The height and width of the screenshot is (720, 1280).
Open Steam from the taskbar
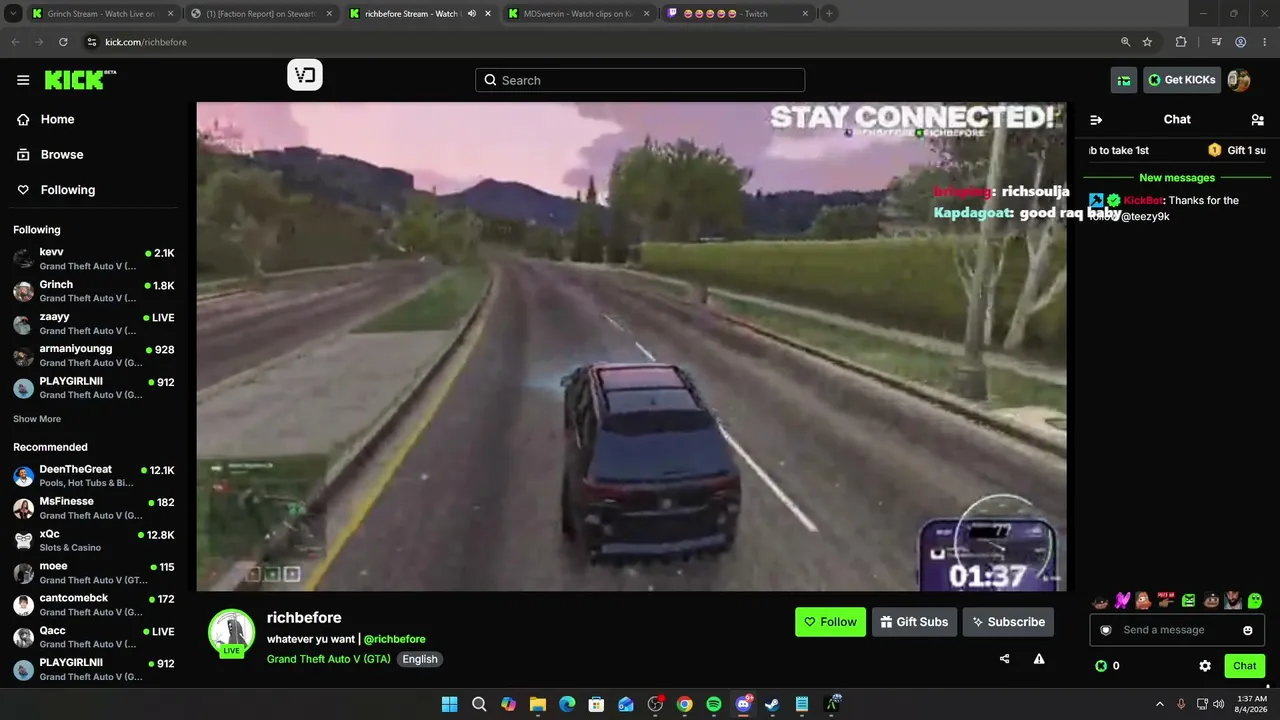pyautogui.click(x=772, y=704)
